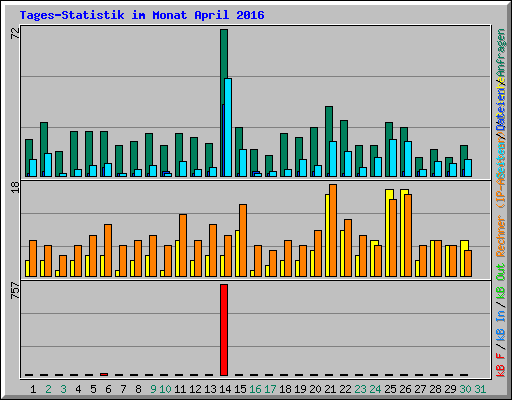Click green day label '30'
512x400 pixels.
[x=465, y=389]
